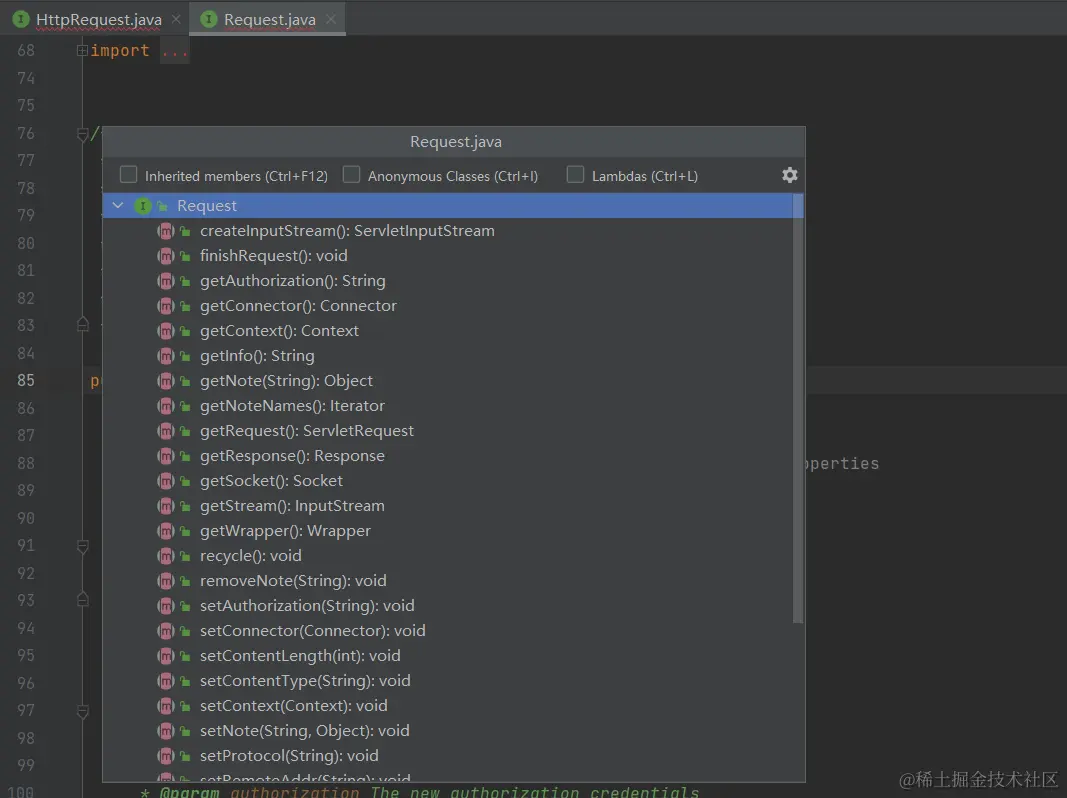
Task: Click method icon of setAuthorization(String)
Action: 166,606
